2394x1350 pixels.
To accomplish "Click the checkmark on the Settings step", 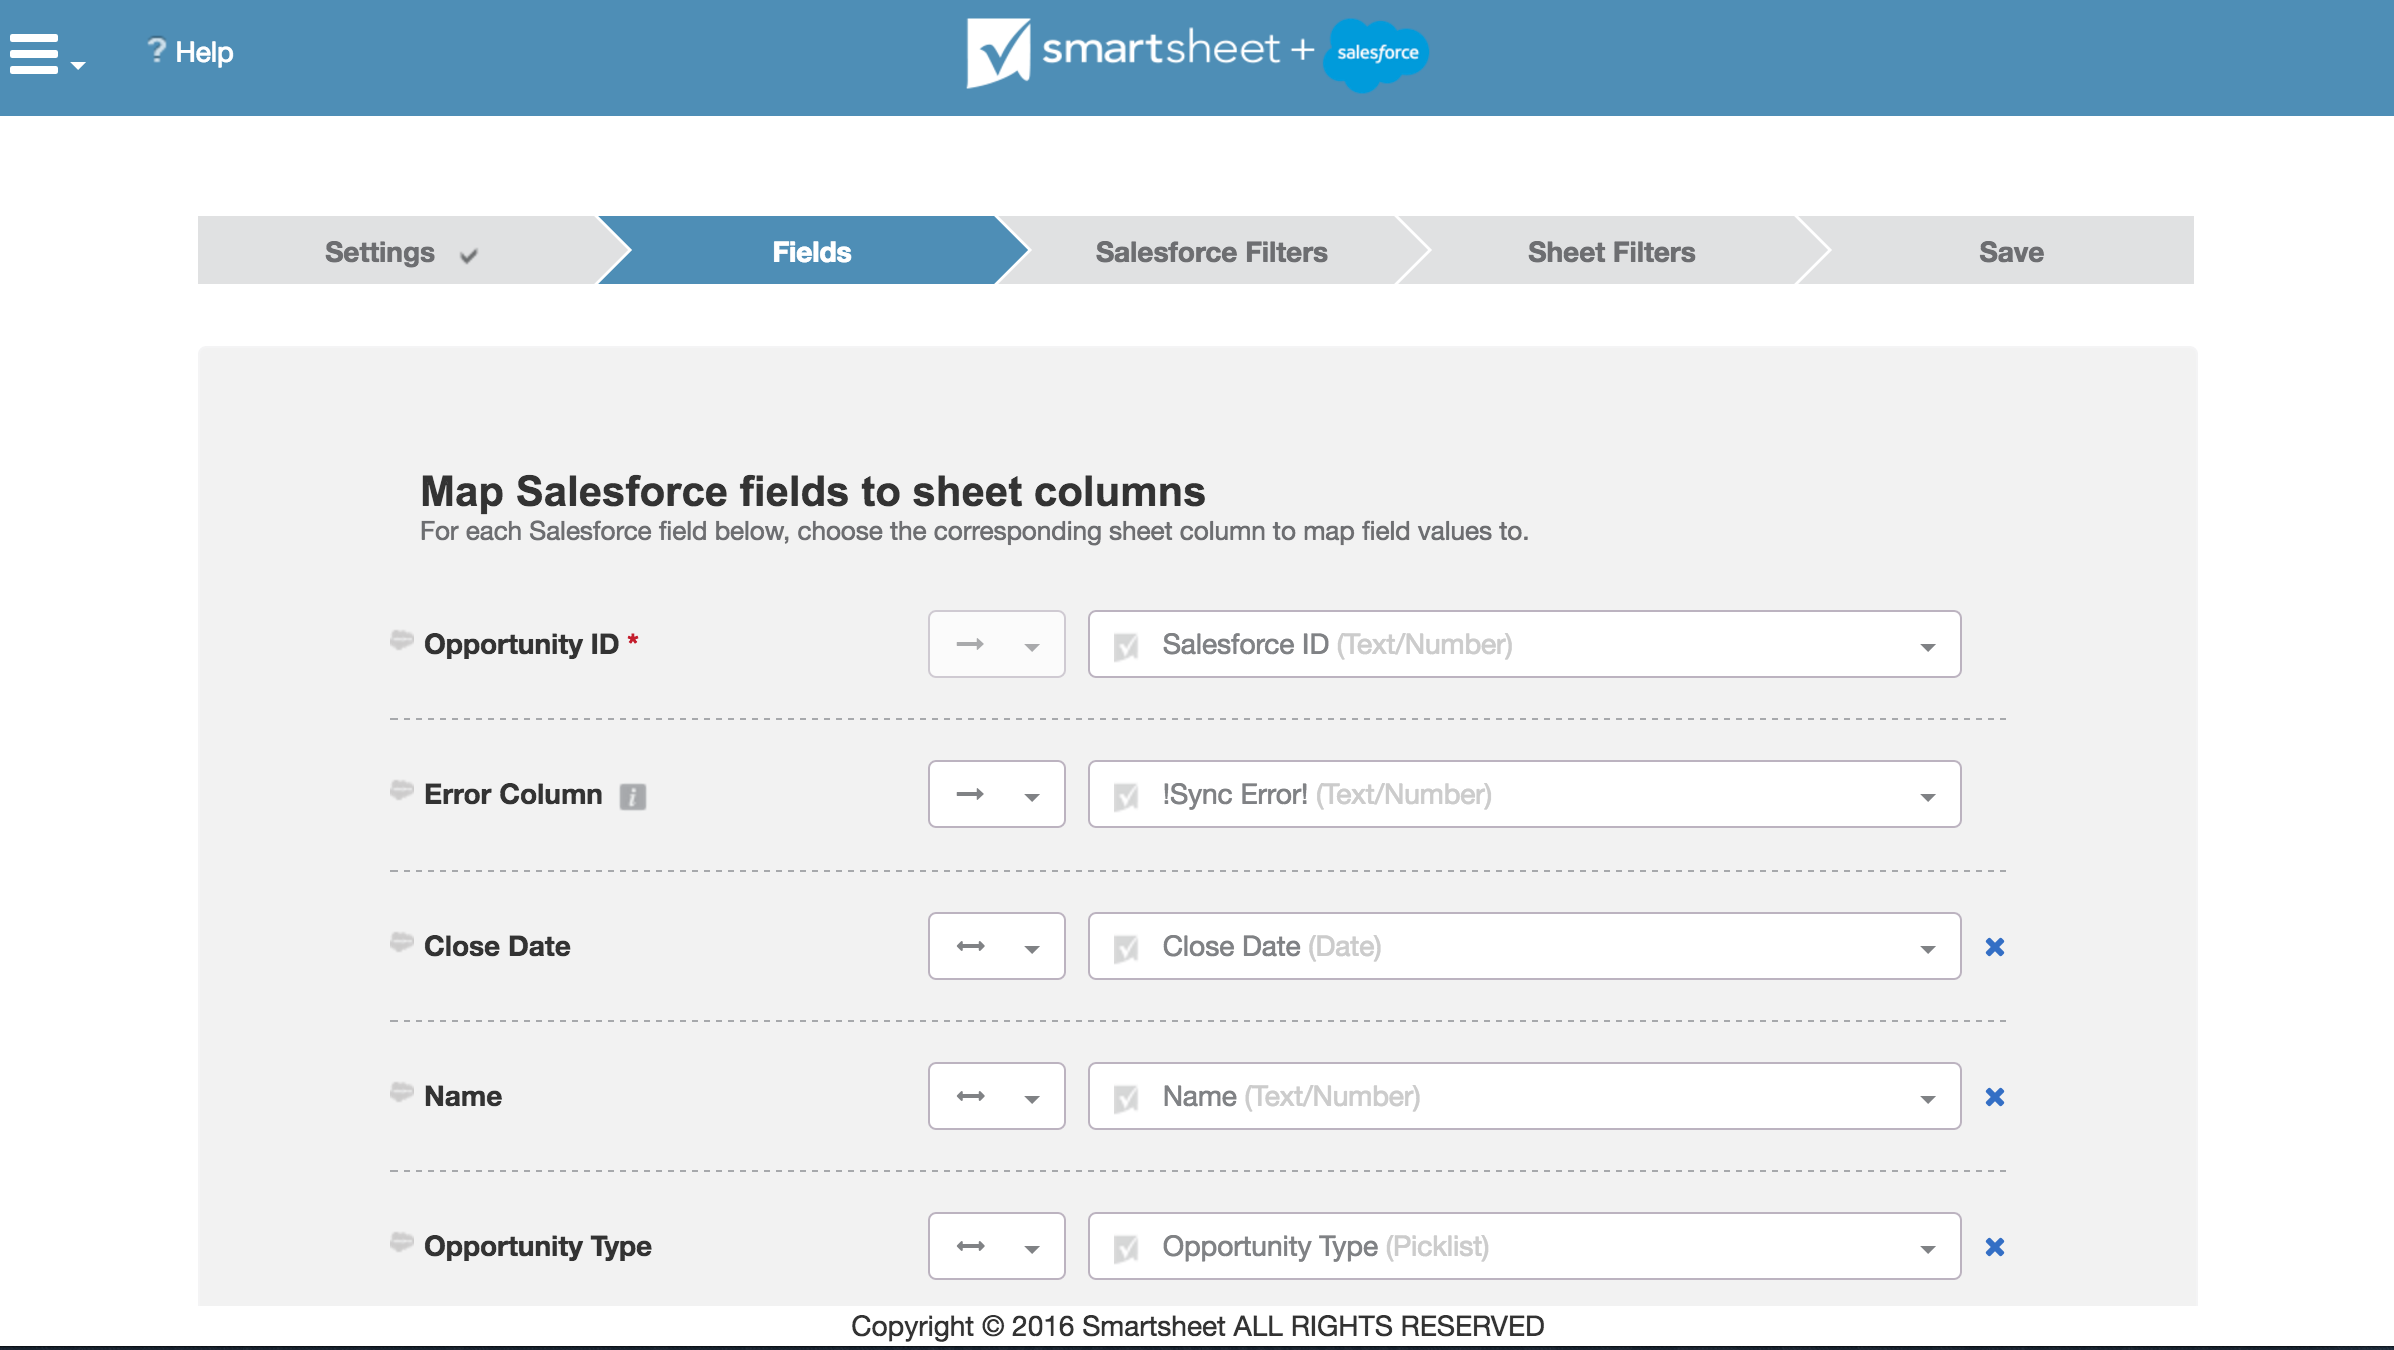I will (x=470, y=254).
